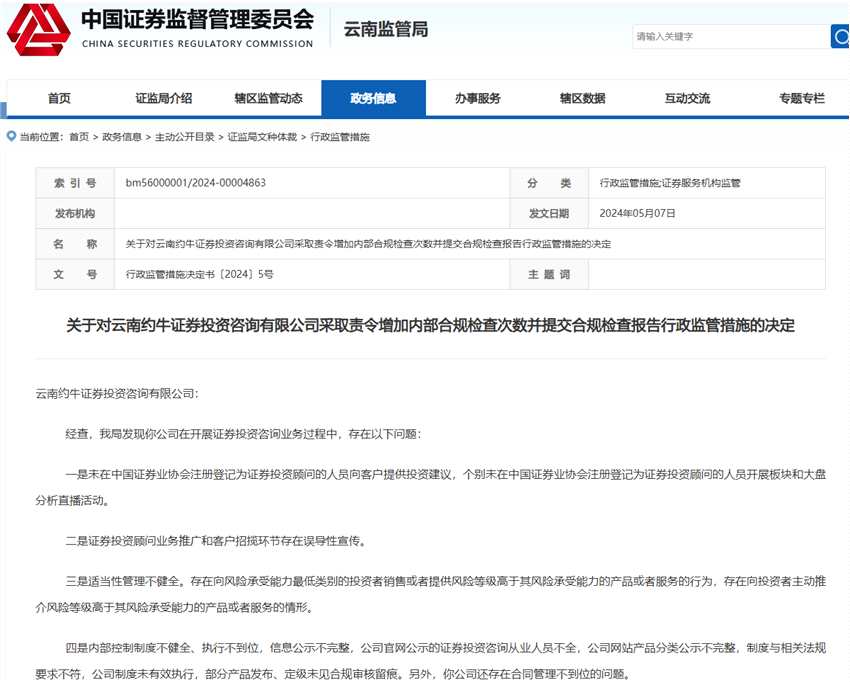
Task: Click the salutation 云南约牛证券投资咨询有限公司:
Action: tap(117, 394)
